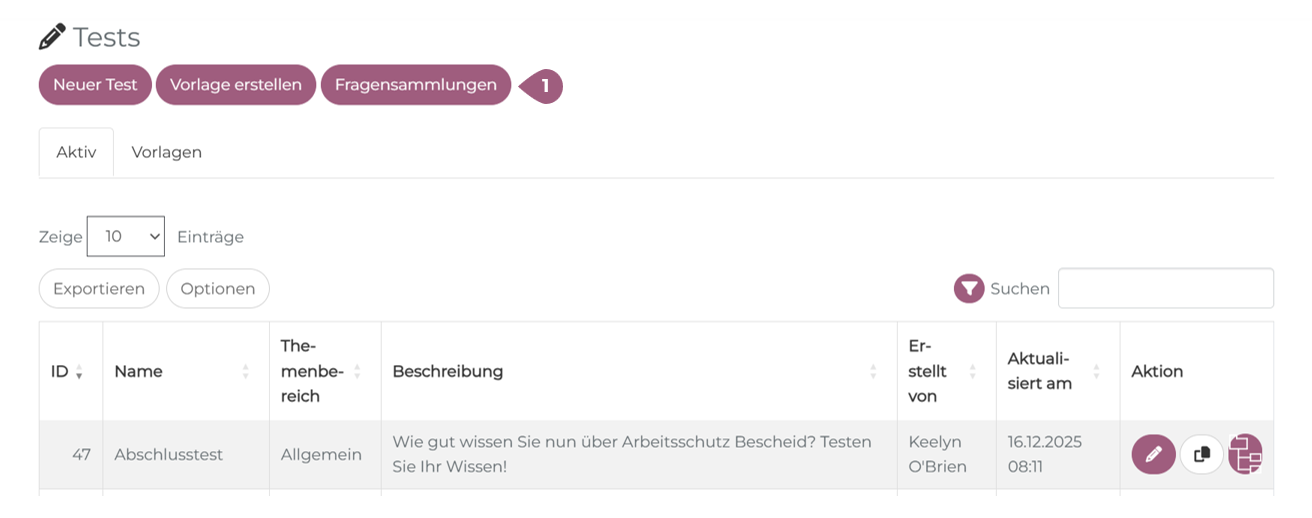Open Fragensammlungen via its button
Viewport: 1312px width, 518px height.
coord(415,85)
